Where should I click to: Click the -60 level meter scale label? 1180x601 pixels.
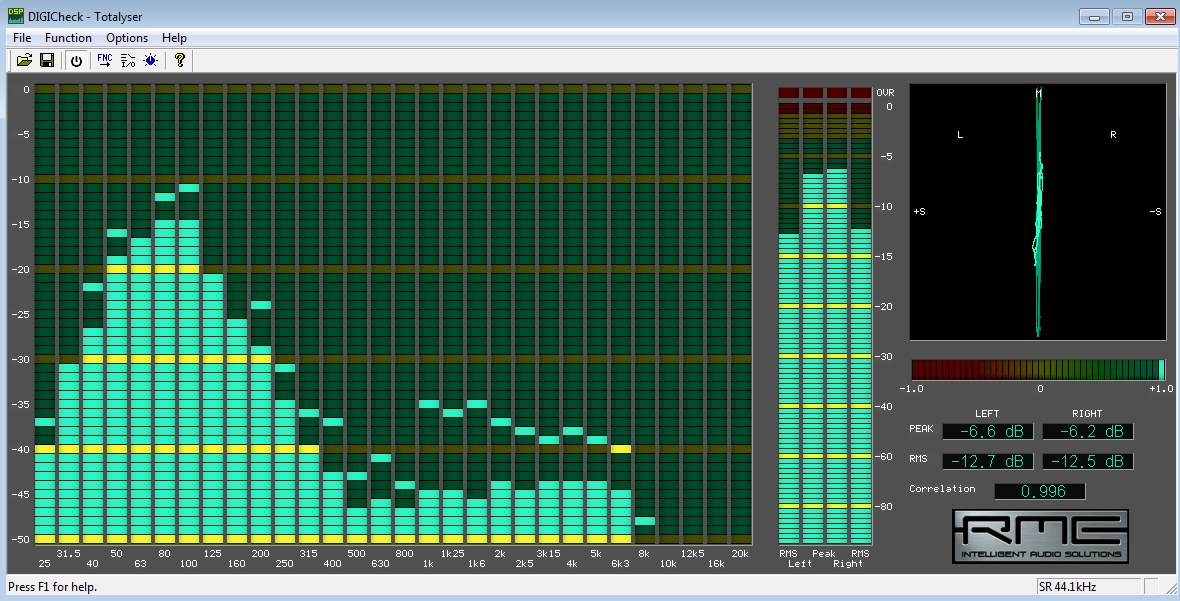pyautogui.click(x=884, y=457)
